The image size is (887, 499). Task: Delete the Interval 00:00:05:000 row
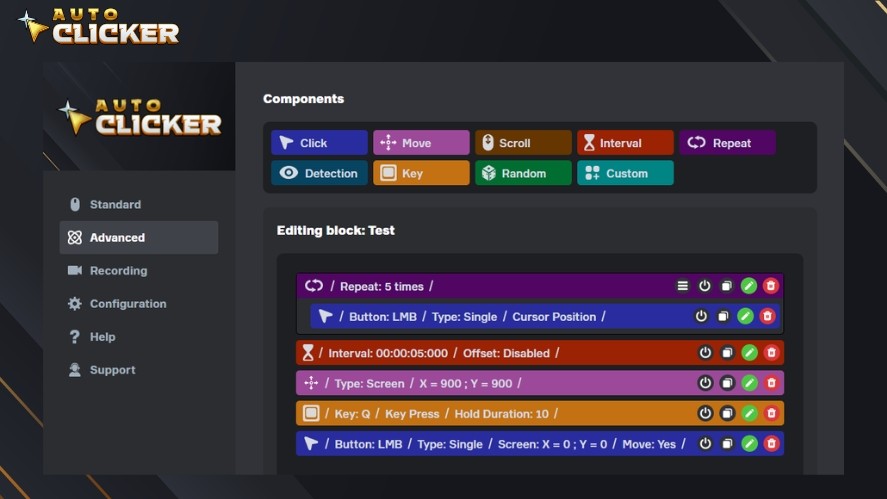click(771, 353)
